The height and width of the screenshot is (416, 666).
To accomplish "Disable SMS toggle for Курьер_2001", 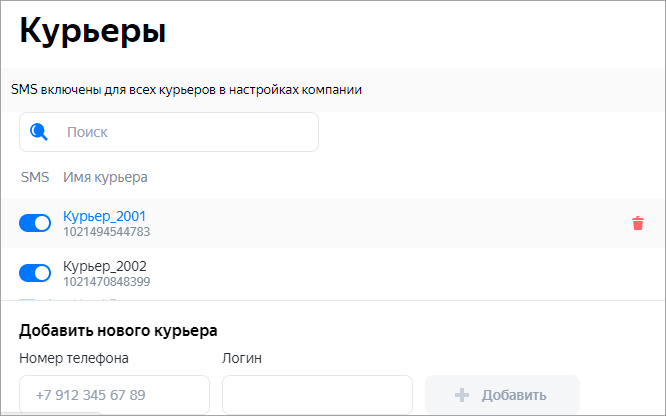I will [35, 224].
